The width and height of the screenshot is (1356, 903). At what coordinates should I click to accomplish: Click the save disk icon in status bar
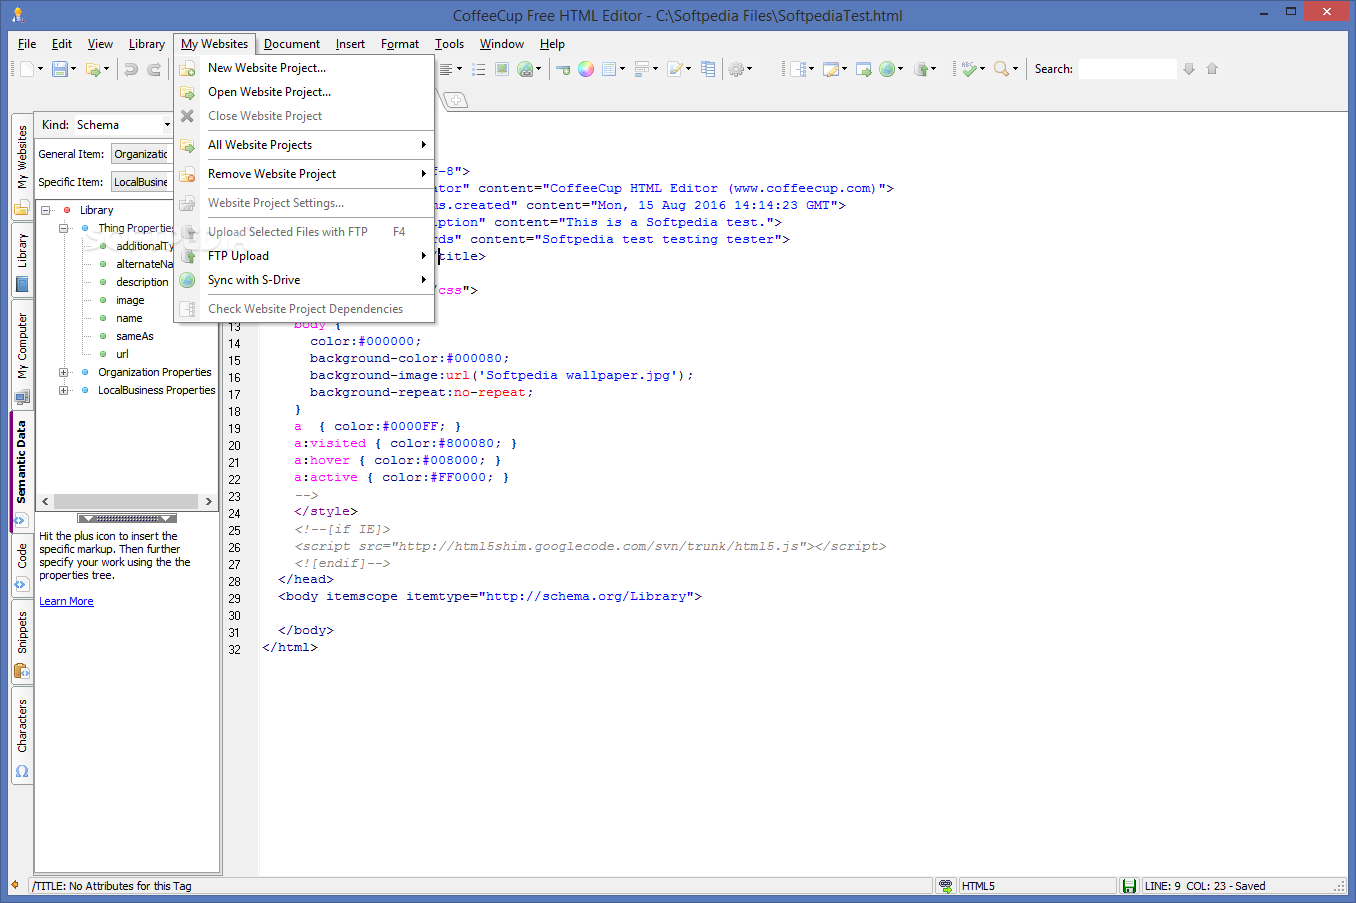click(1129, 886)
